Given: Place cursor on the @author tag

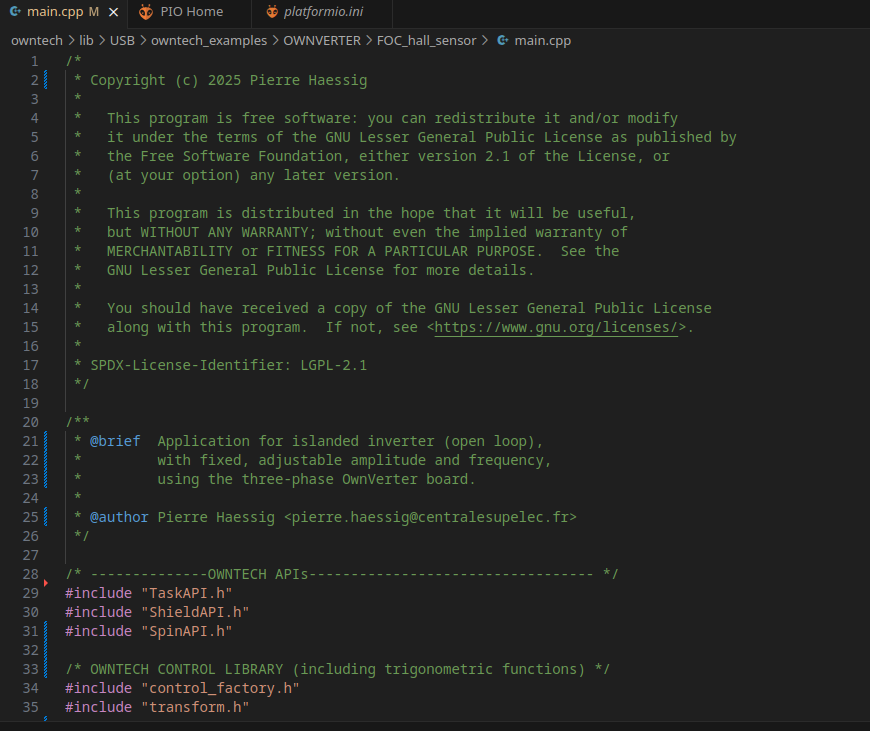Looking at the screenshot, I should tap(119, 517).
